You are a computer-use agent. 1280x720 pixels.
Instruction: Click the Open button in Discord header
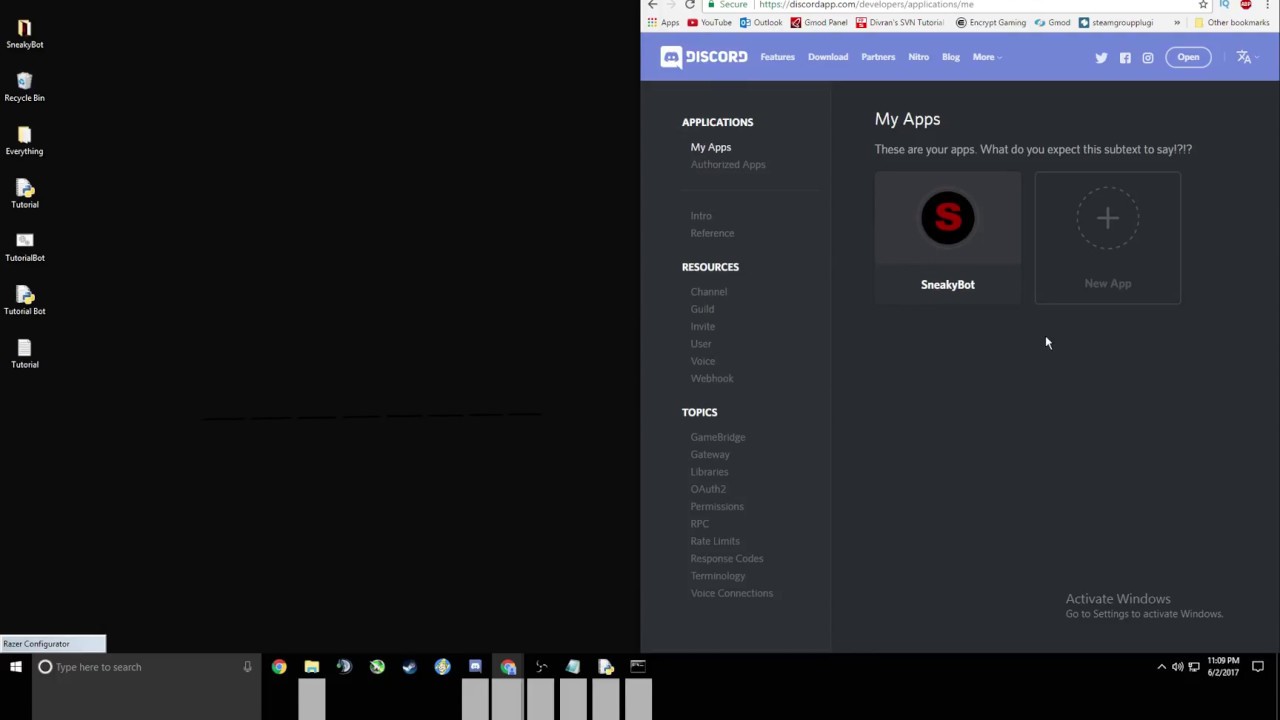tap(1188, 57)
